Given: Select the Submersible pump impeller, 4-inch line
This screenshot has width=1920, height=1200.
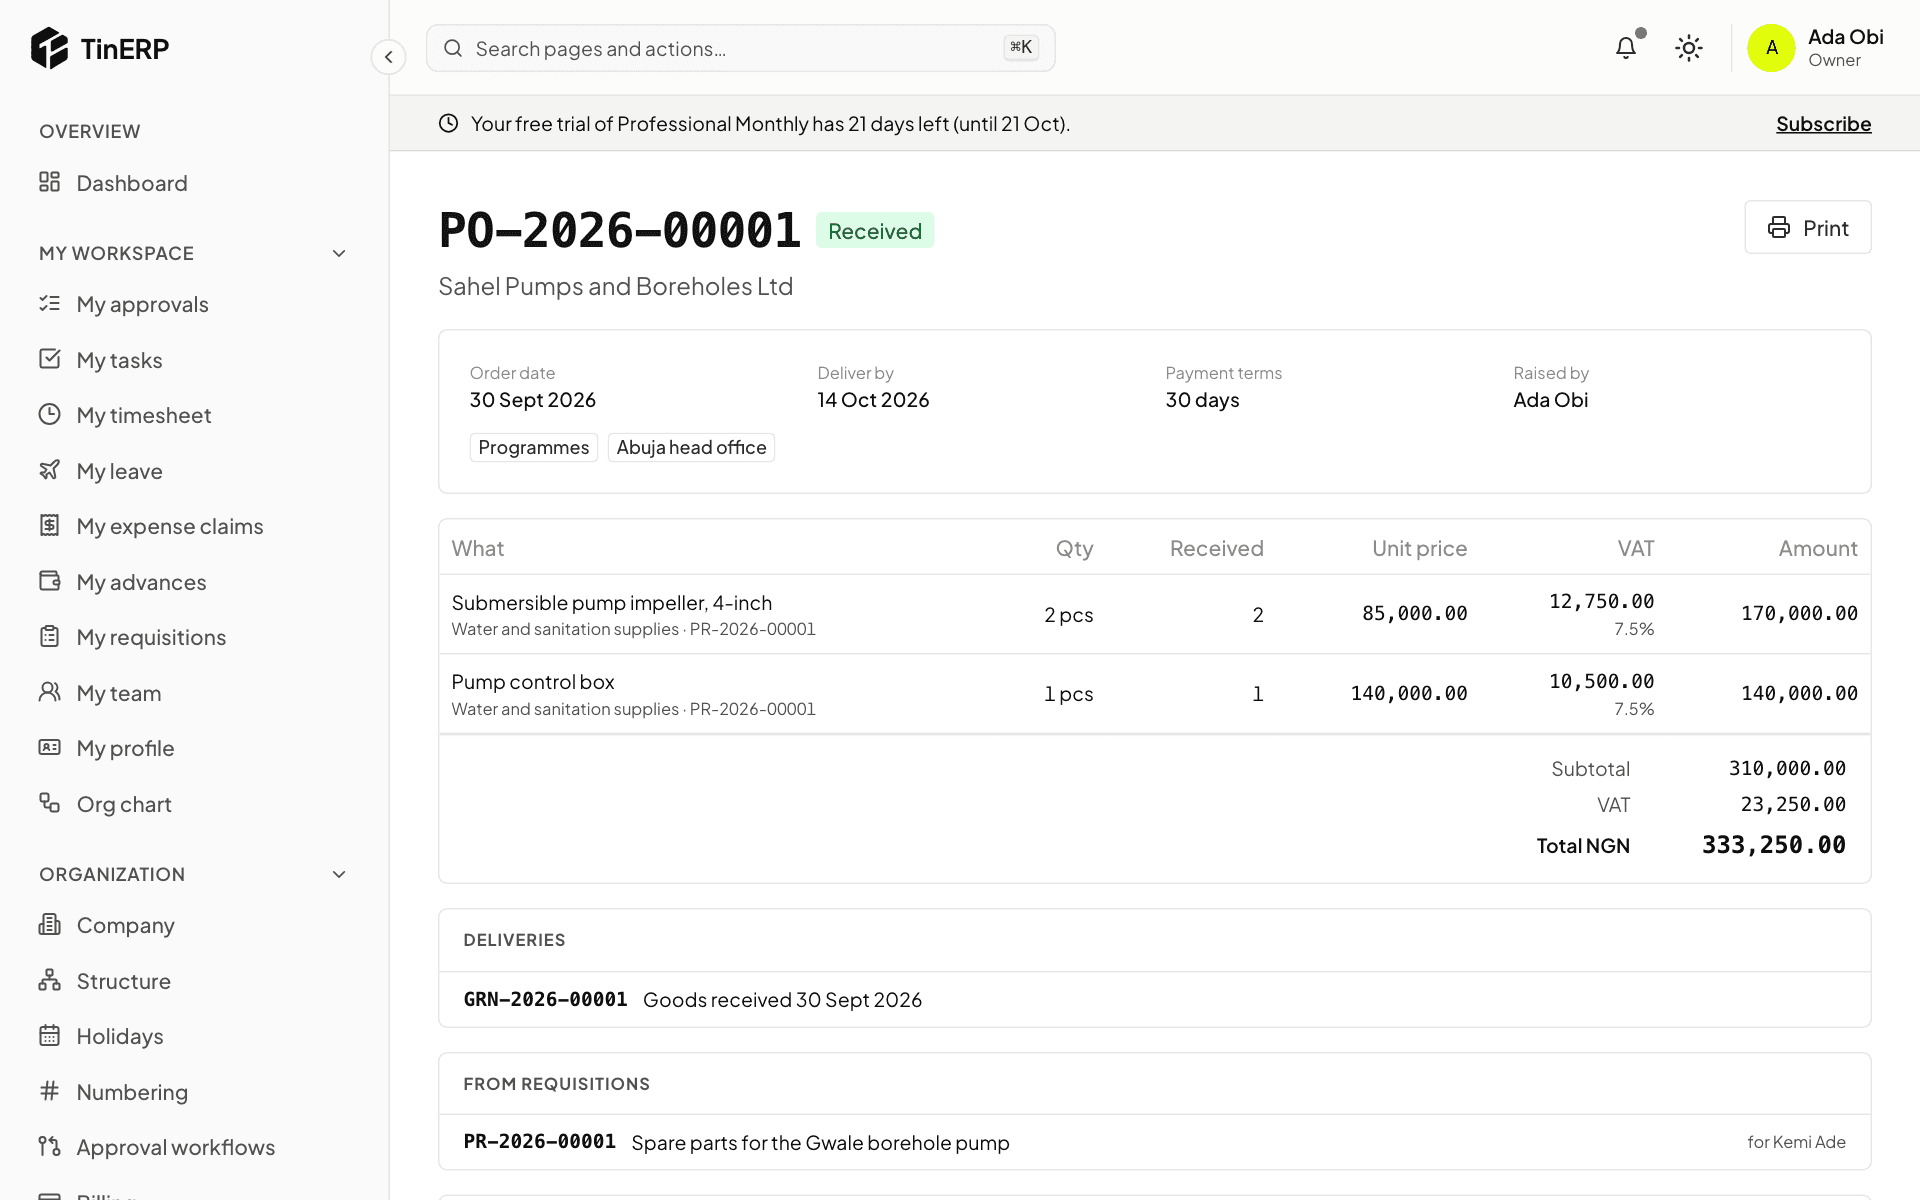Looking at the screenshot, I should pyautogui.click(x=1154, y=614).
